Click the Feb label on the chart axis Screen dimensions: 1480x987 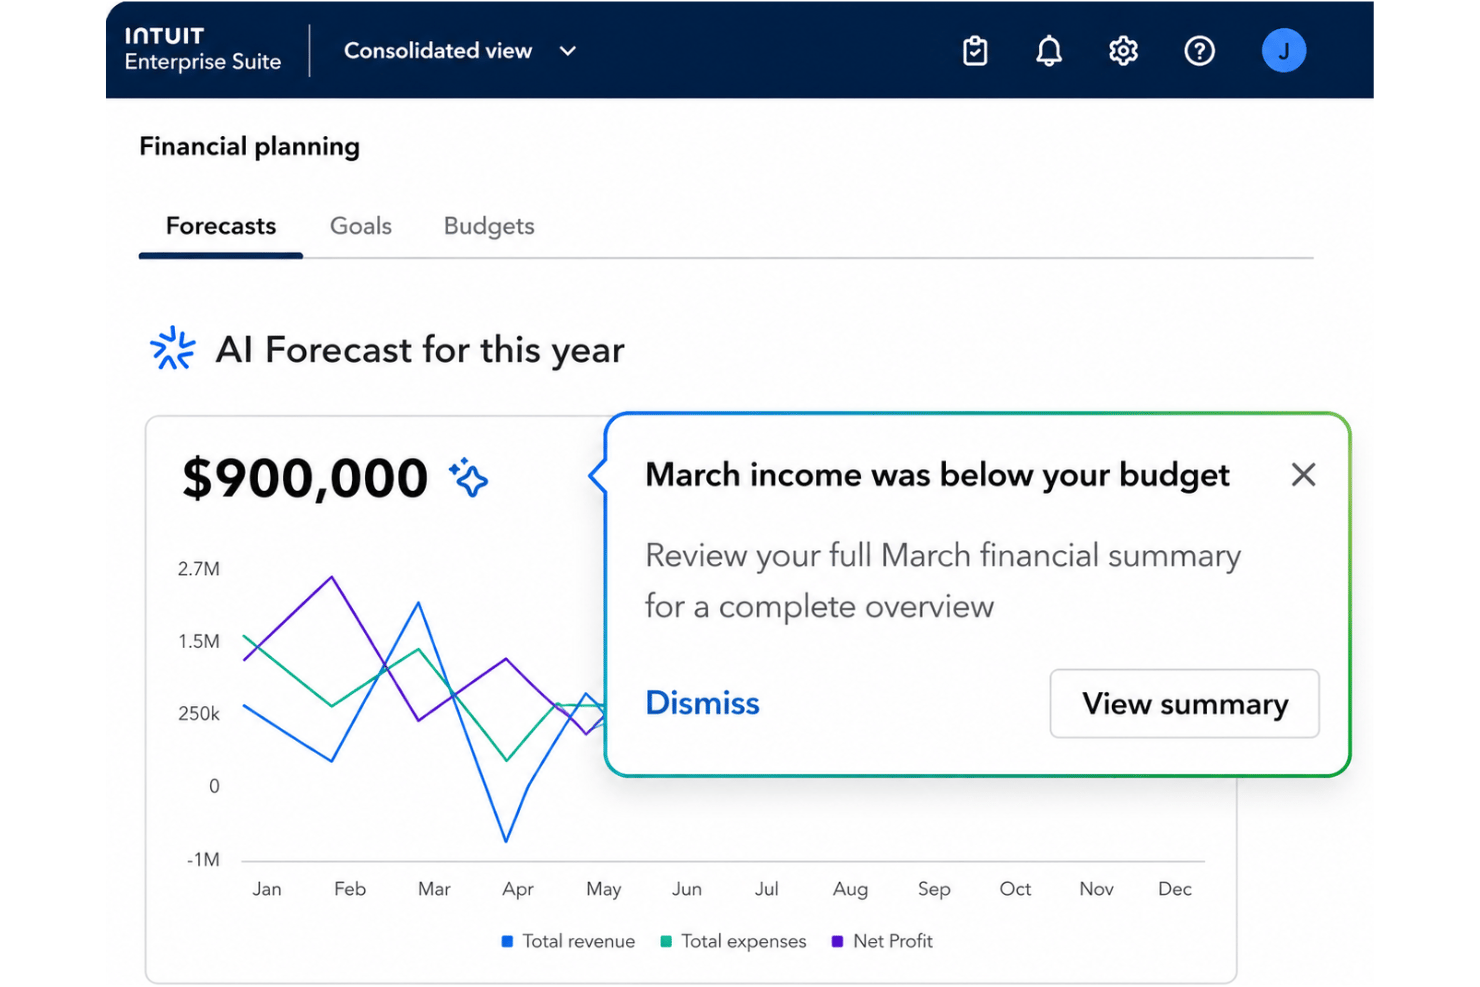350,889
